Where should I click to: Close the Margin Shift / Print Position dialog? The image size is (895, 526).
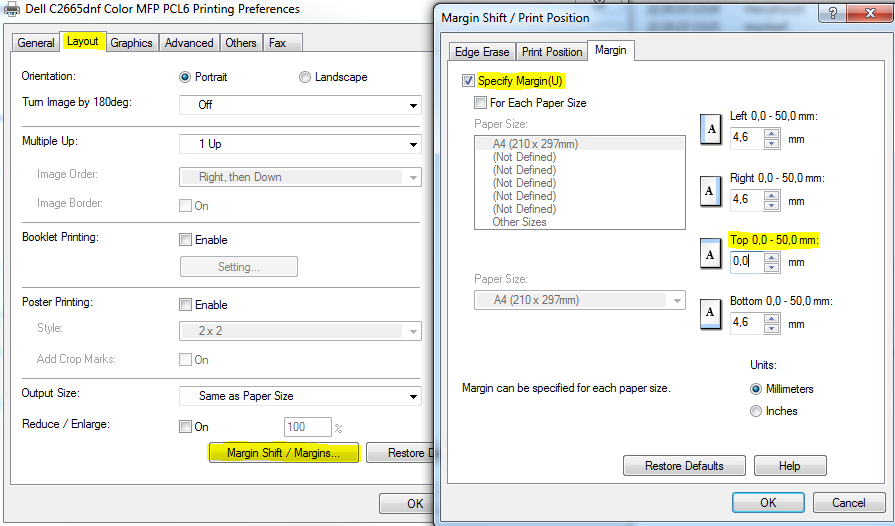pos(870,13)
